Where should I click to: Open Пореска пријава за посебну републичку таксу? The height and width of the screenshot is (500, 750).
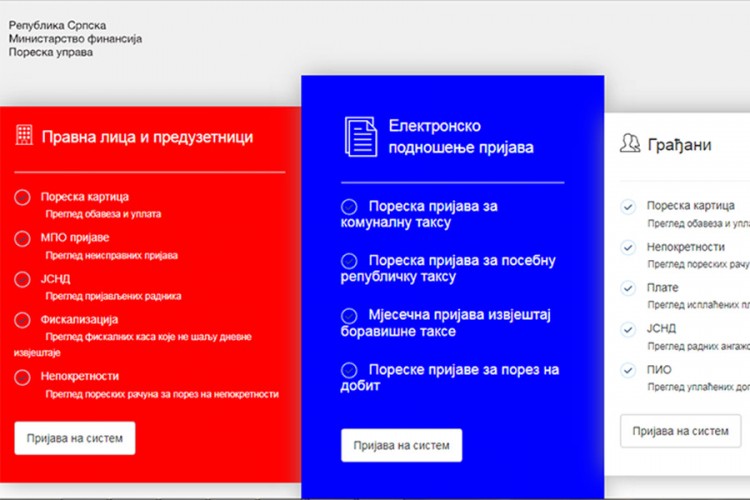[448, 268]
